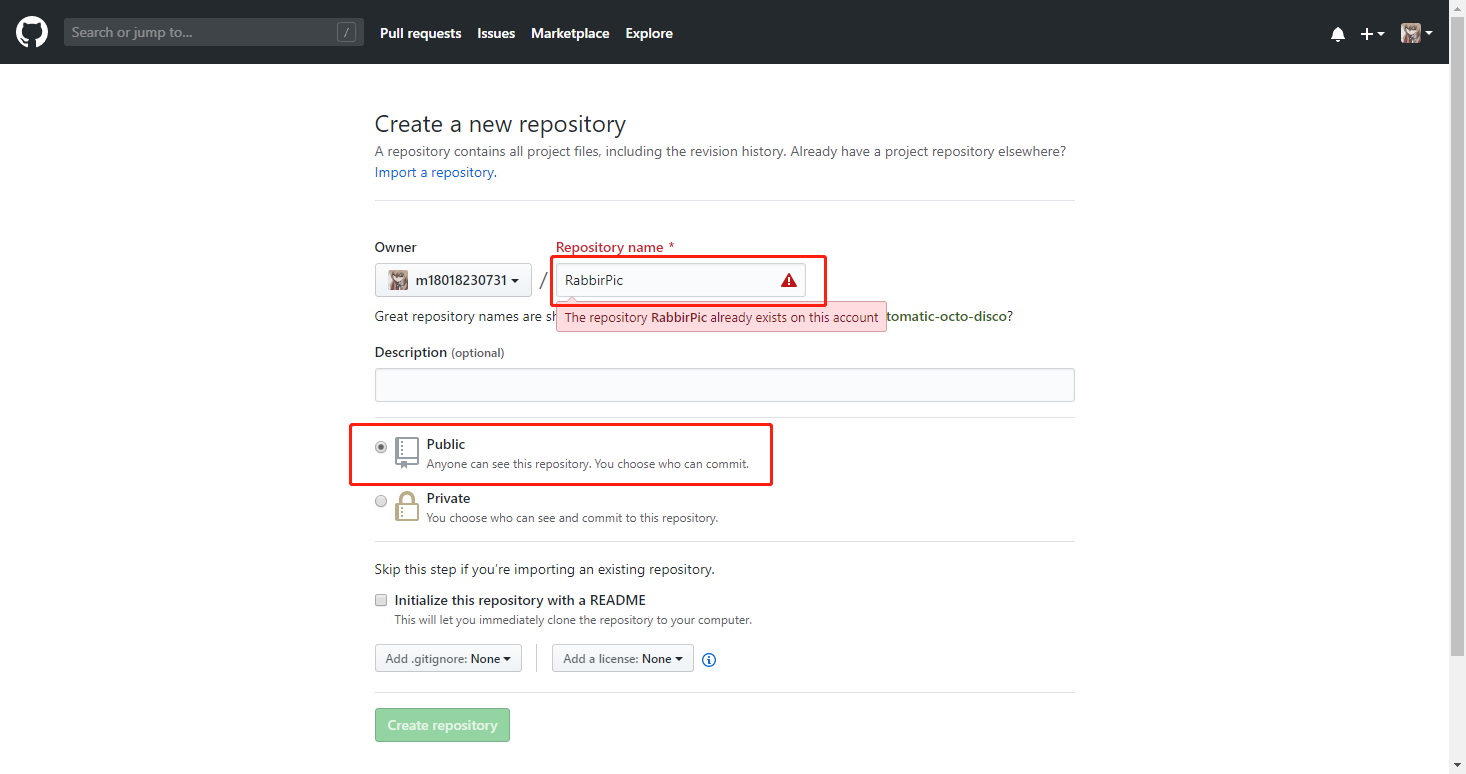Click the Description text field
This screenshot has height=774, width=1466.
[724, 385]
